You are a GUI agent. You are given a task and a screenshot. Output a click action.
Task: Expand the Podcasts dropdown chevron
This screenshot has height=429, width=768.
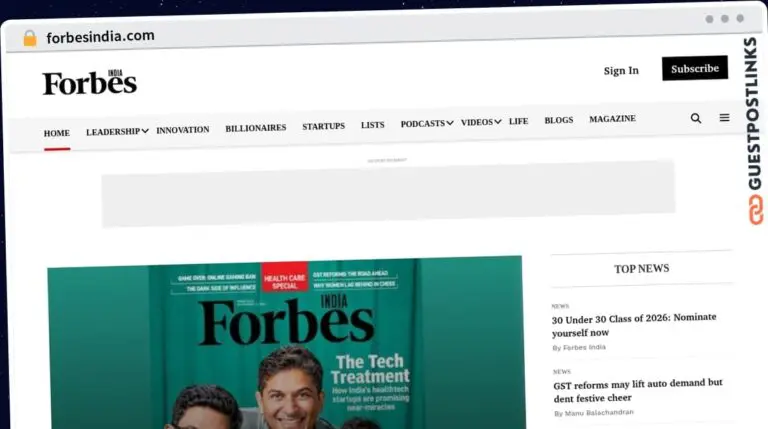[450, 123]
